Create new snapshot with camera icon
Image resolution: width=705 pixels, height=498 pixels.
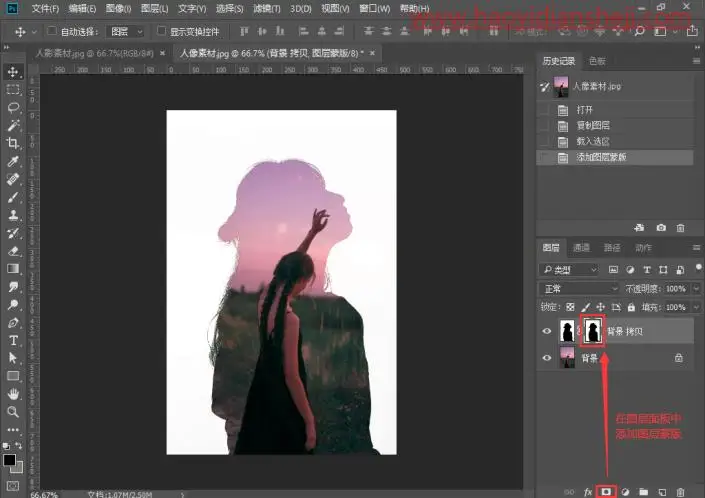[x=661, y=228]
